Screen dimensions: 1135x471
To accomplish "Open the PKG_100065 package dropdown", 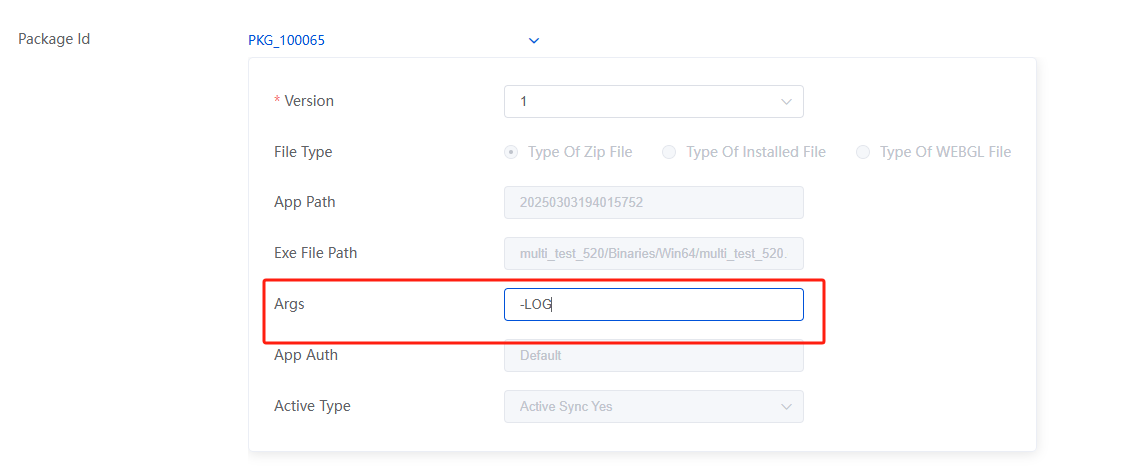I will [x=393, y=41].
